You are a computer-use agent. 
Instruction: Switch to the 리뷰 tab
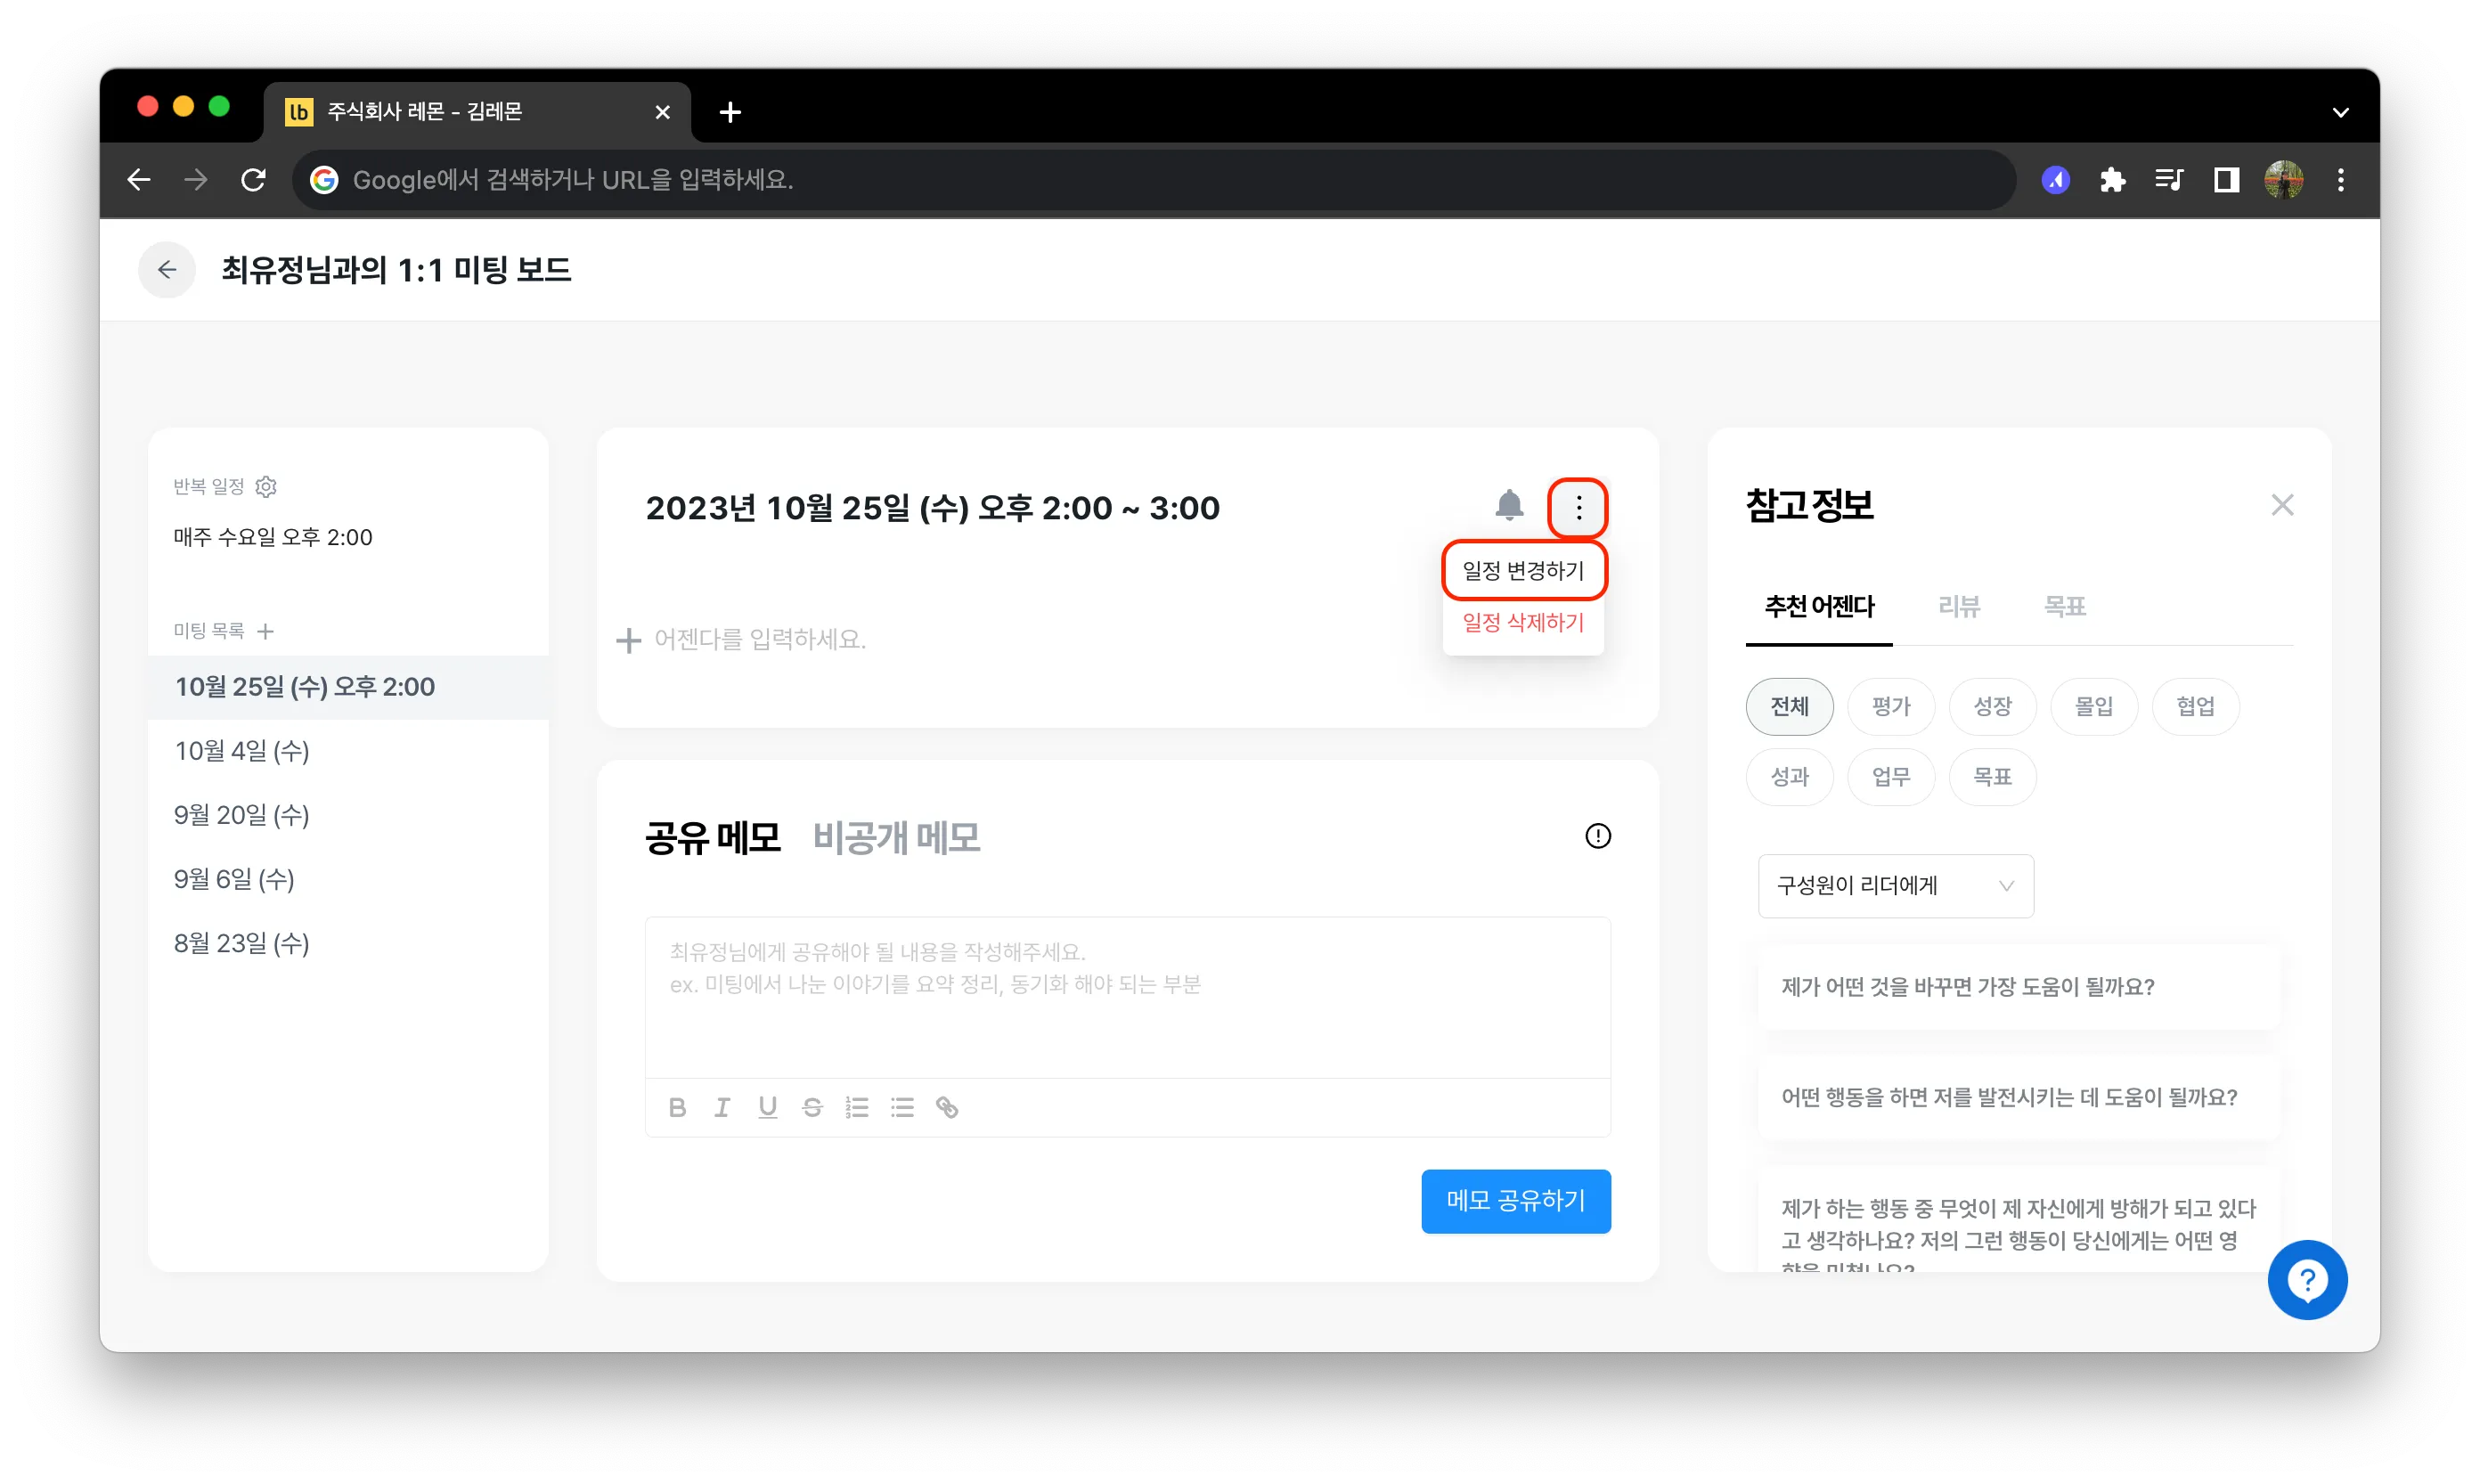coord(1958,606)
